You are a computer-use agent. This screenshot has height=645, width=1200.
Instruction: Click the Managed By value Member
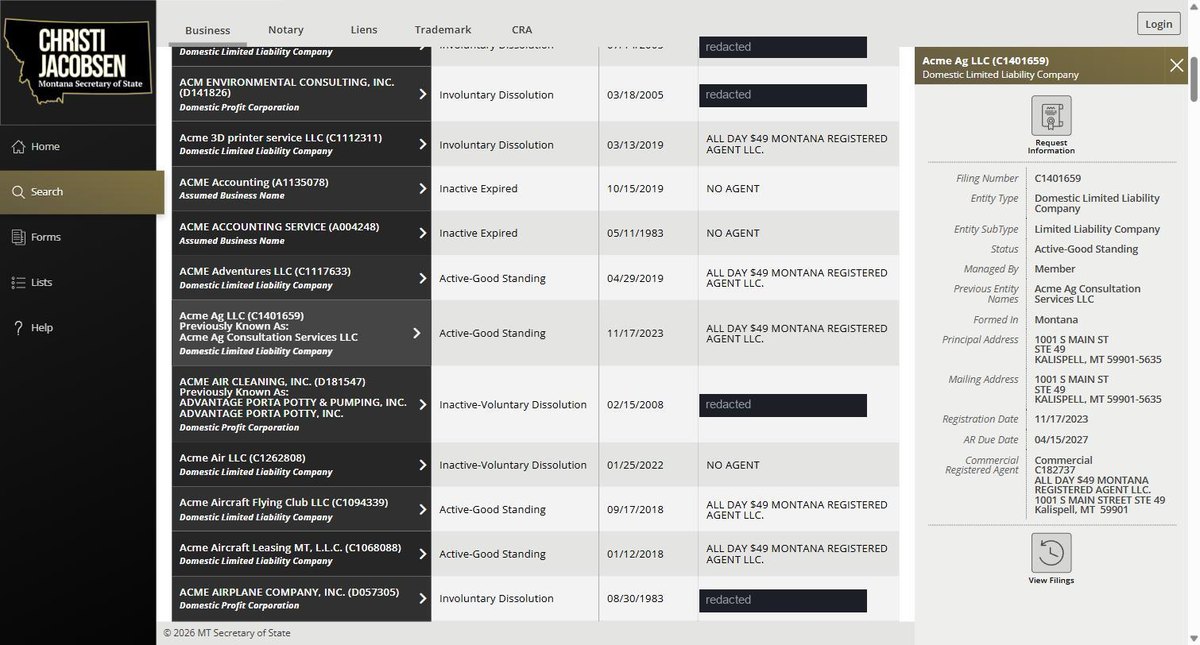click(1055, 269)
